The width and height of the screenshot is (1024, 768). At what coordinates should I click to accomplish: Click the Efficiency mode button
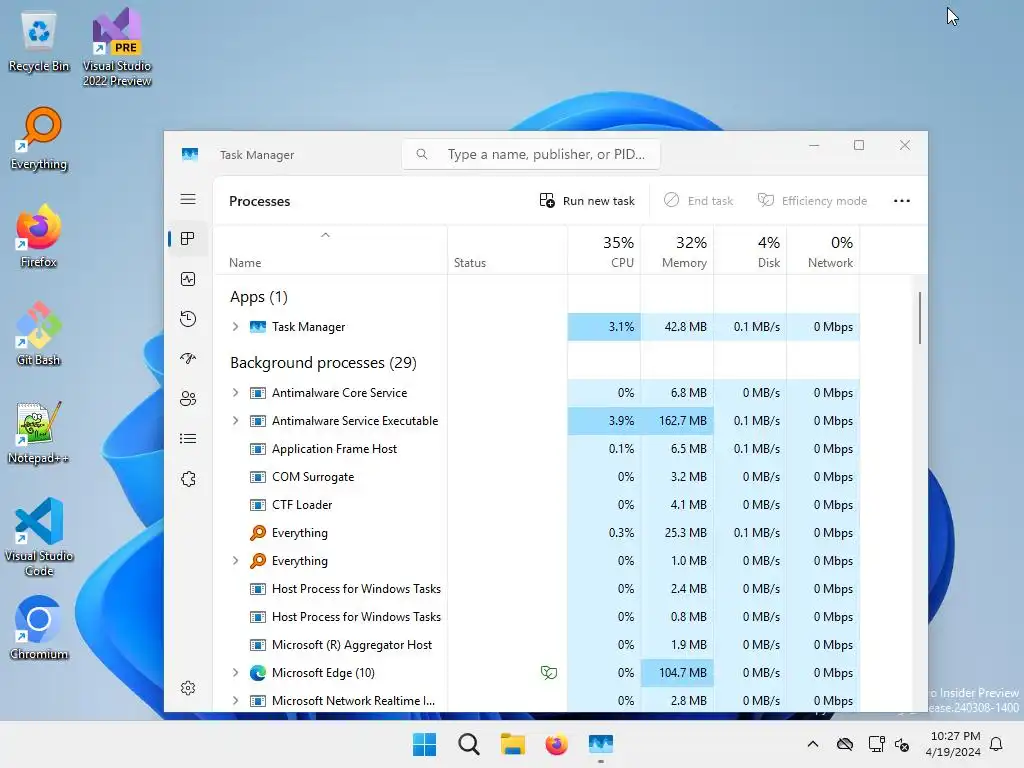pos(812,201)
